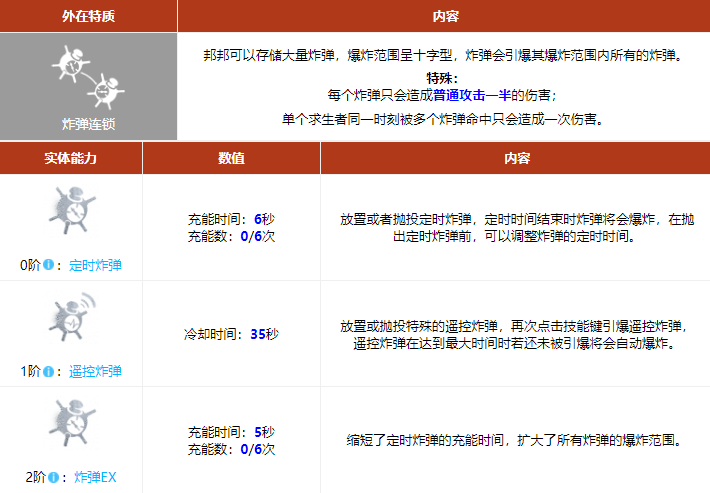Click the 炸弹连锁 label under the icon

coord(89,125)
